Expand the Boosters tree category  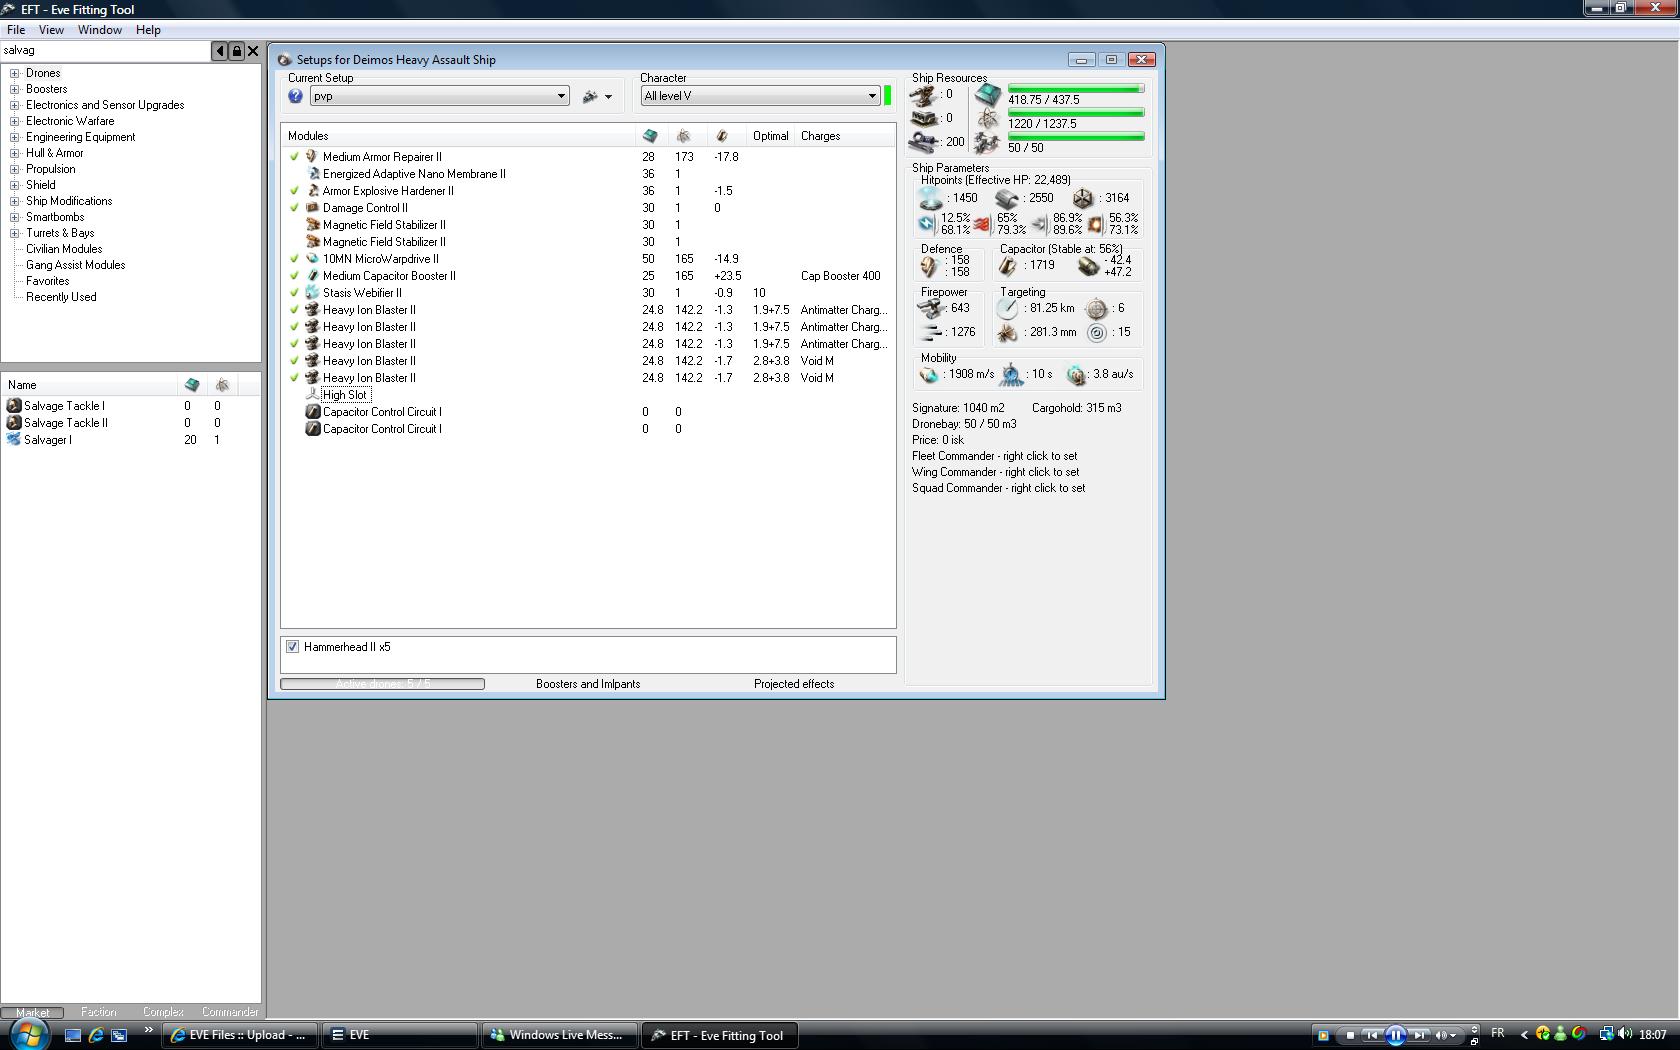click(x=15, y=89)
